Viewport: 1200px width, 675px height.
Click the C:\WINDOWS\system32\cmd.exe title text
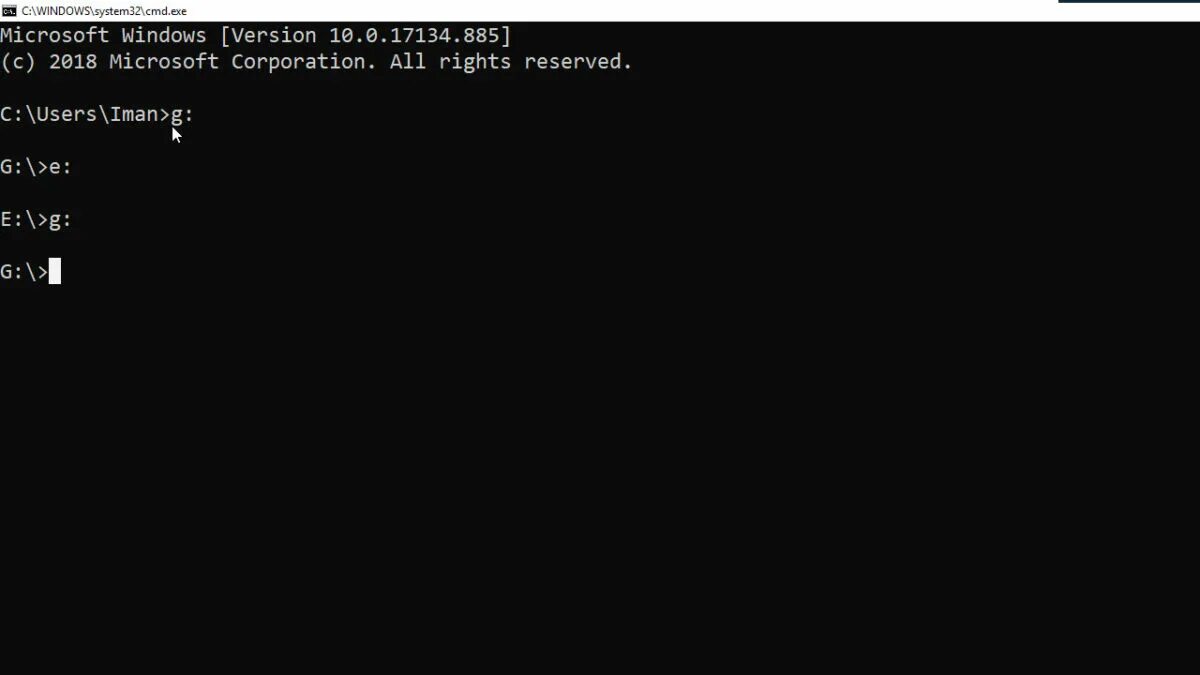tap(104, 11)
